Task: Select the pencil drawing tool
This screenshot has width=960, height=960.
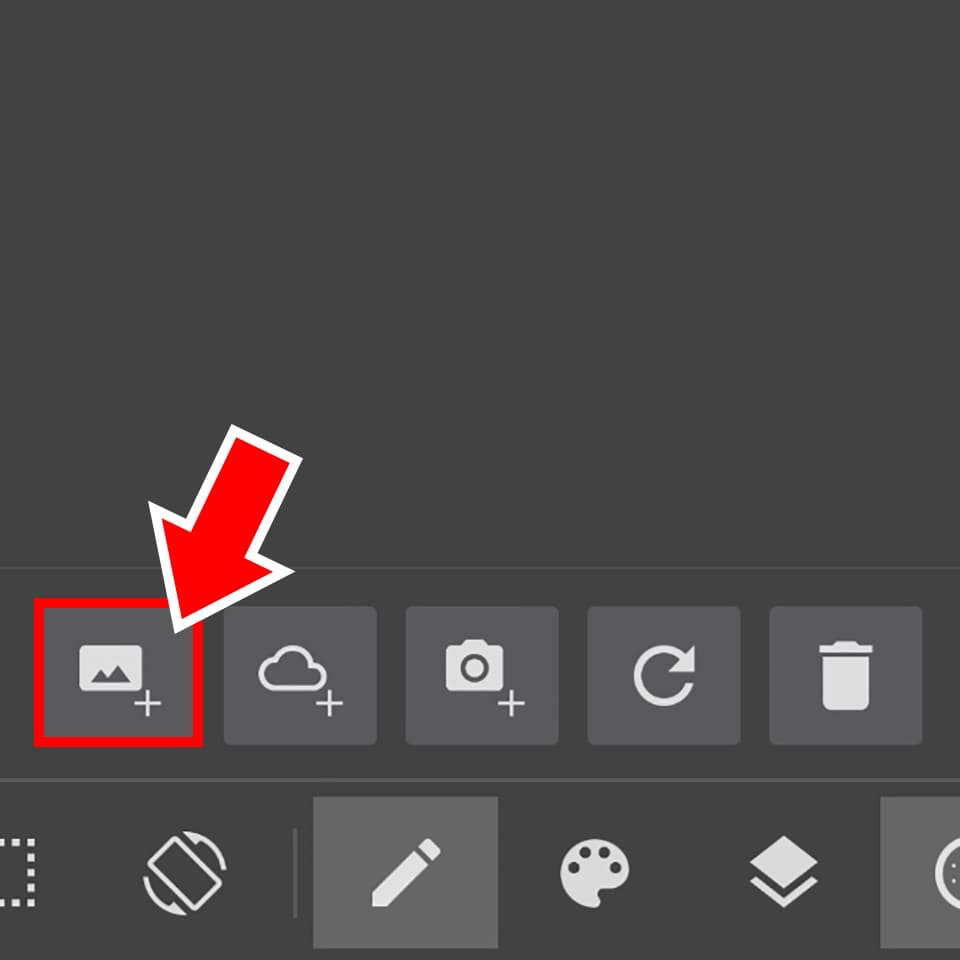Action: [x=405, y=872]
